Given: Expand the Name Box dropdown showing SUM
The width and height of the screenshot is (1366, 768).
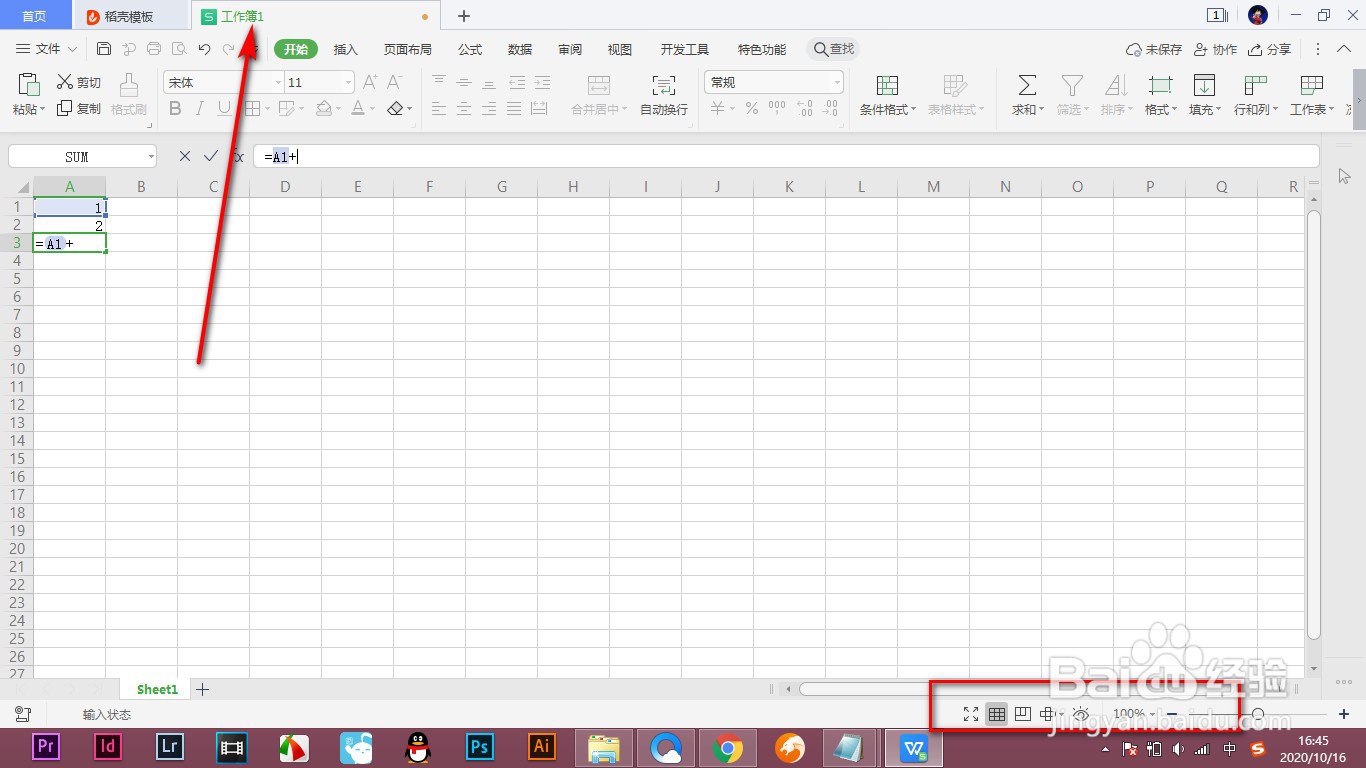Looking at the screenshot, I should tap(151, 156).
